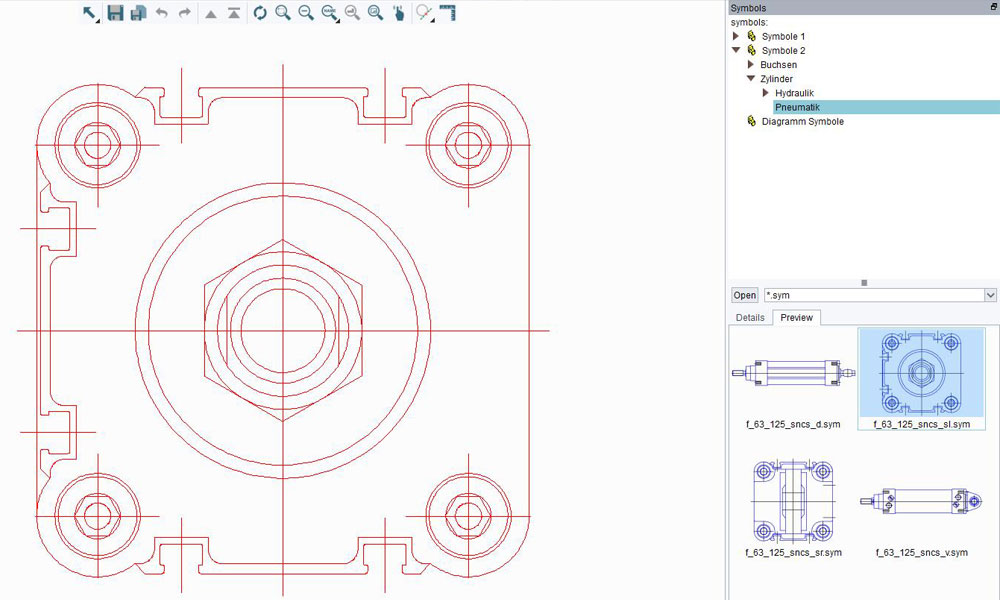Select the pan hand tool
The height and width of the screenshot is (600, 1000).
[398, 13]
